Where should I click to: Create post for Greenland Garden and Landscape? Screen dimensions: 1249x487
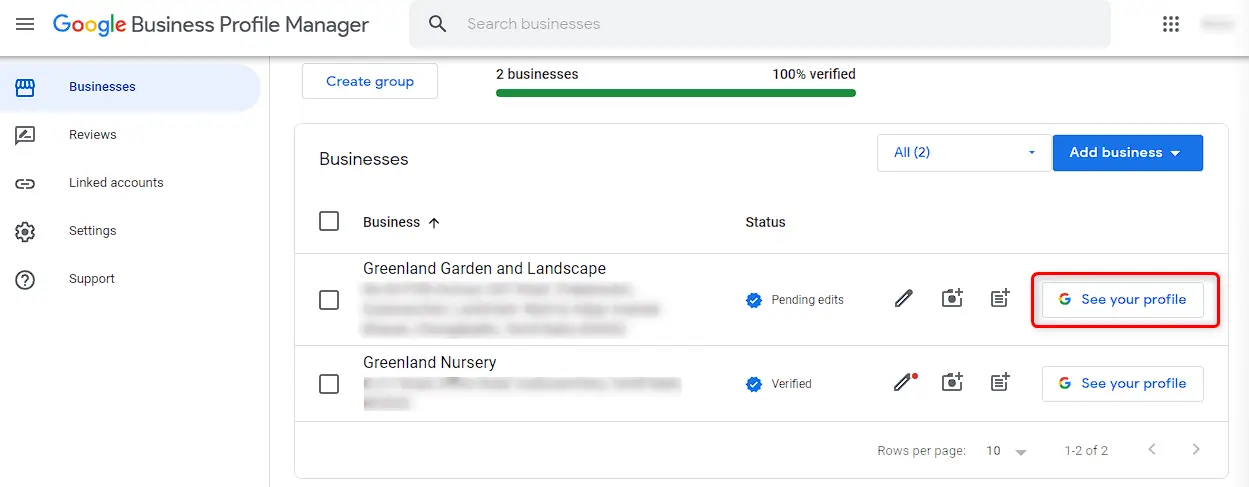tap(1000, 298)
